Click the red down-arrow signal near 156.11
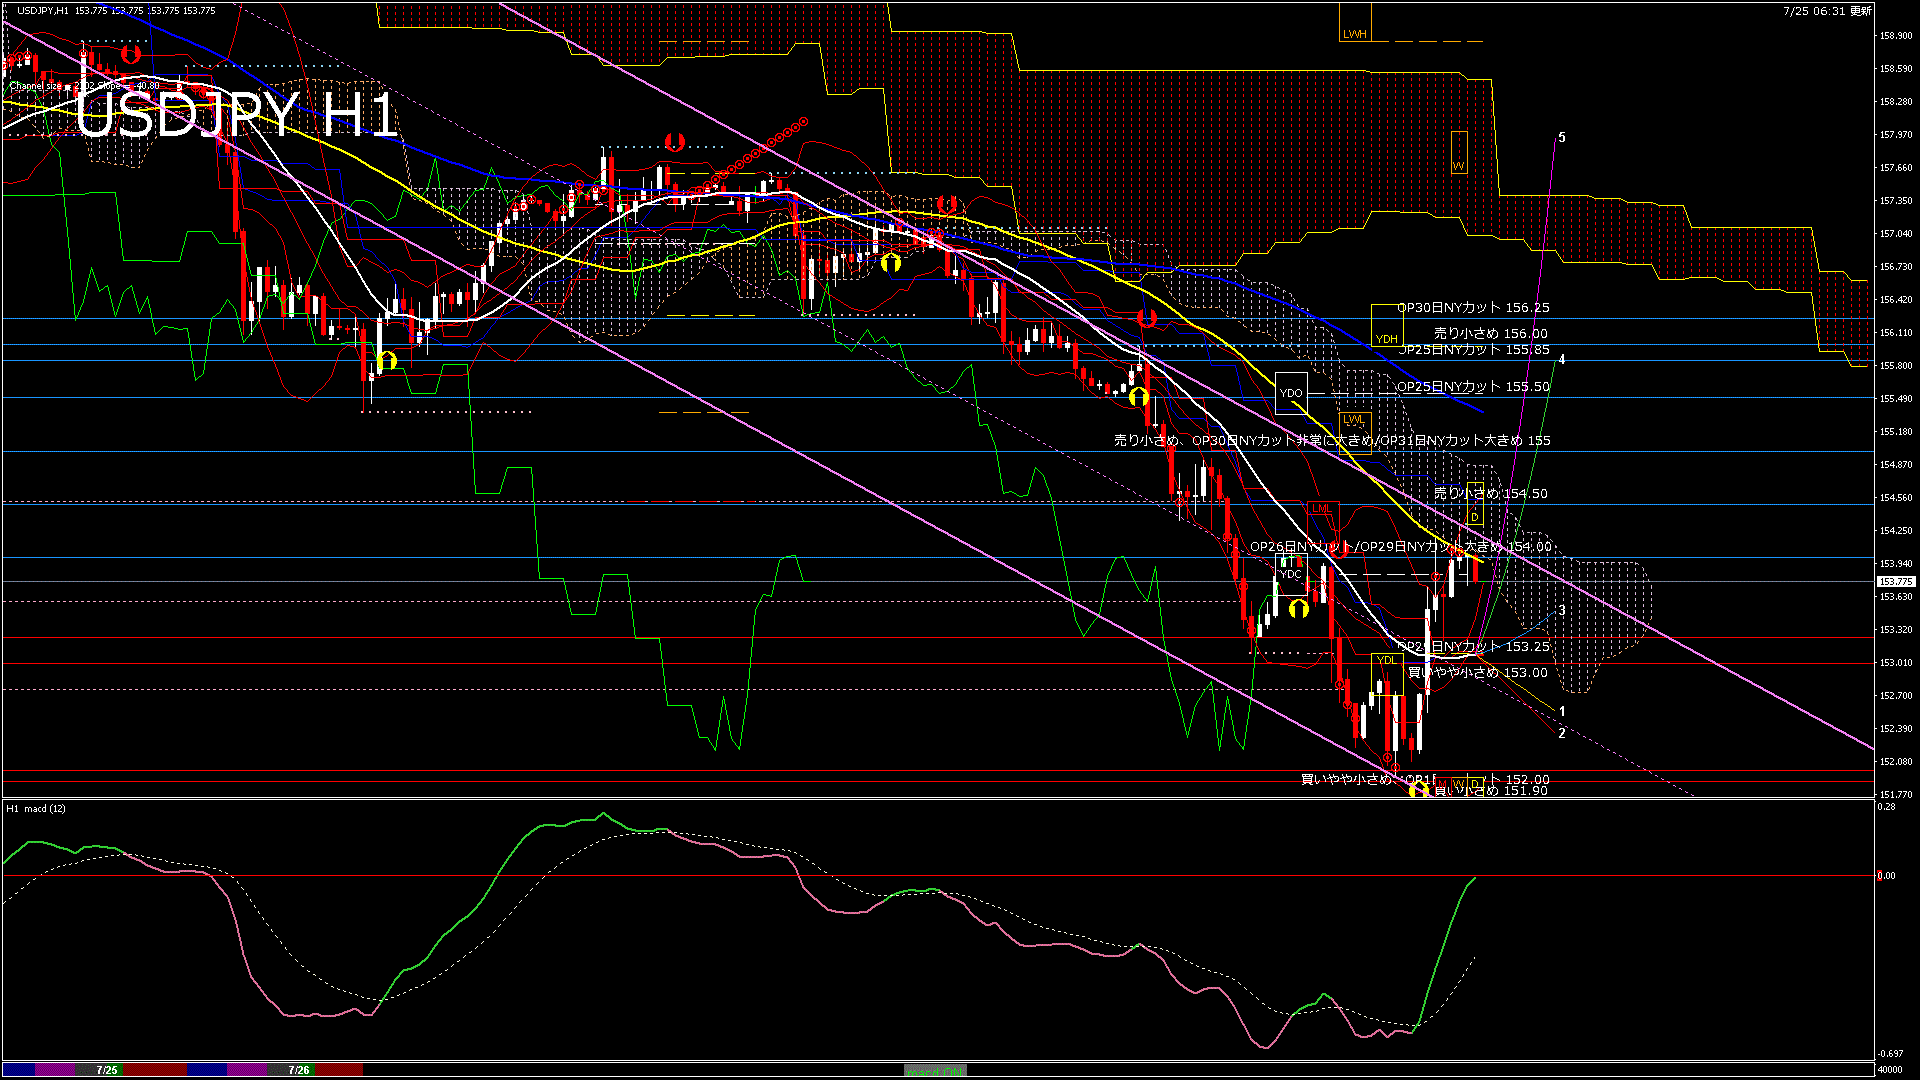The height and width of the screenshot is (1080, 1920). tap(1147, 319)
